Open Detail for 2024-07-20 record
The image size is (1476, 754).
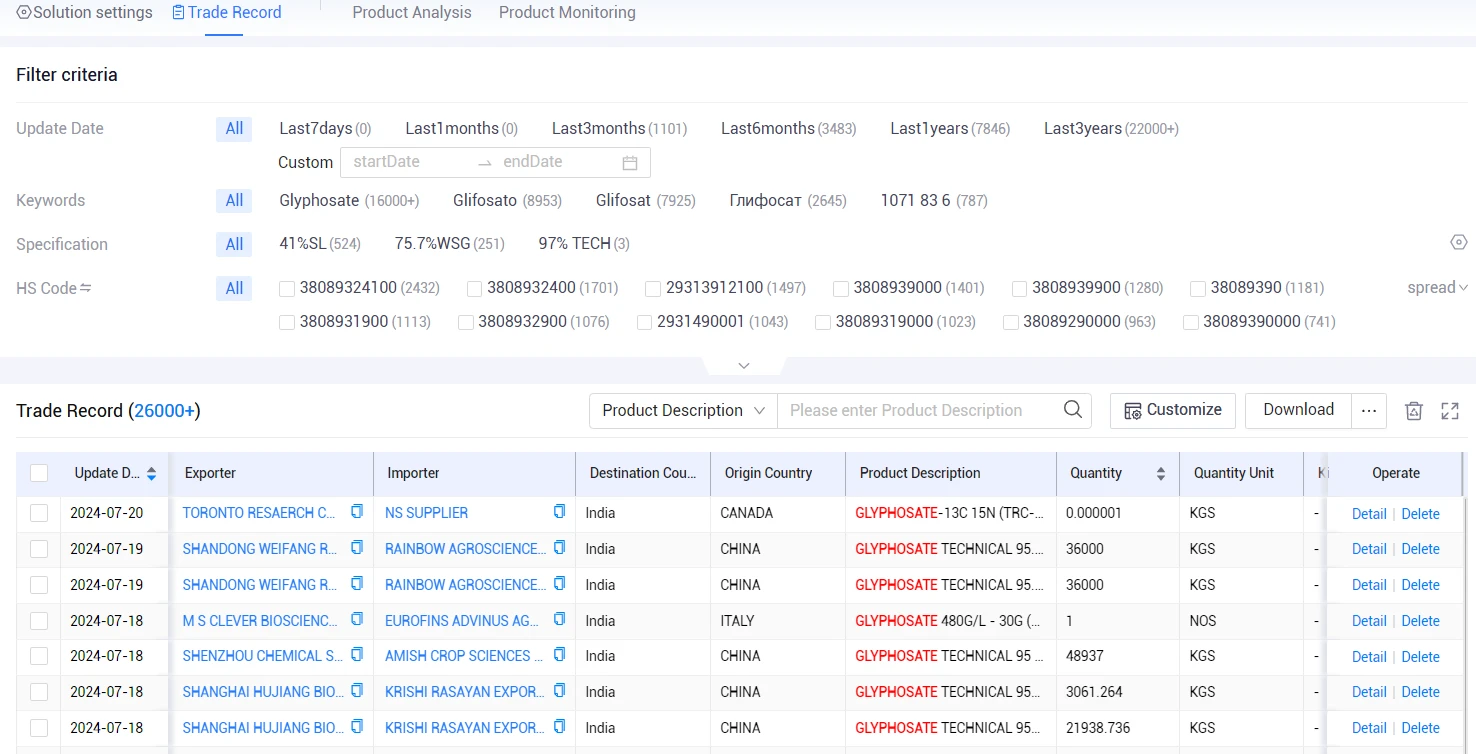click(1369, 514)
